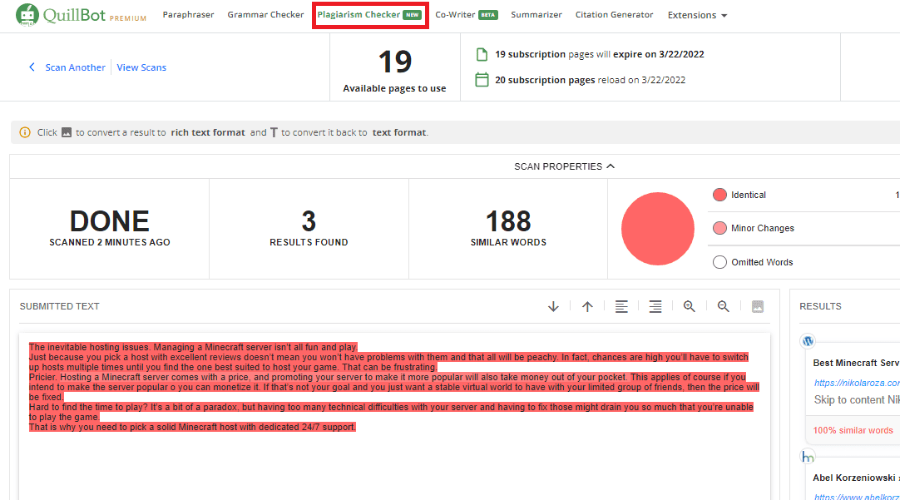Click the red similarity pie chart
This screenshot has width=900, height=500.
[657, 228]
